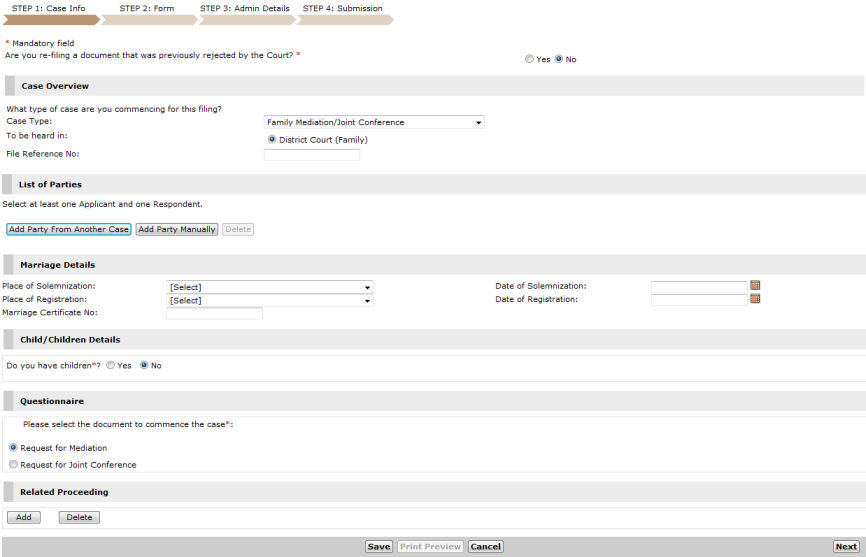Click Add Party From Another Case button
The width and height of the screenshot is (866, 557).
coord(68,229)
